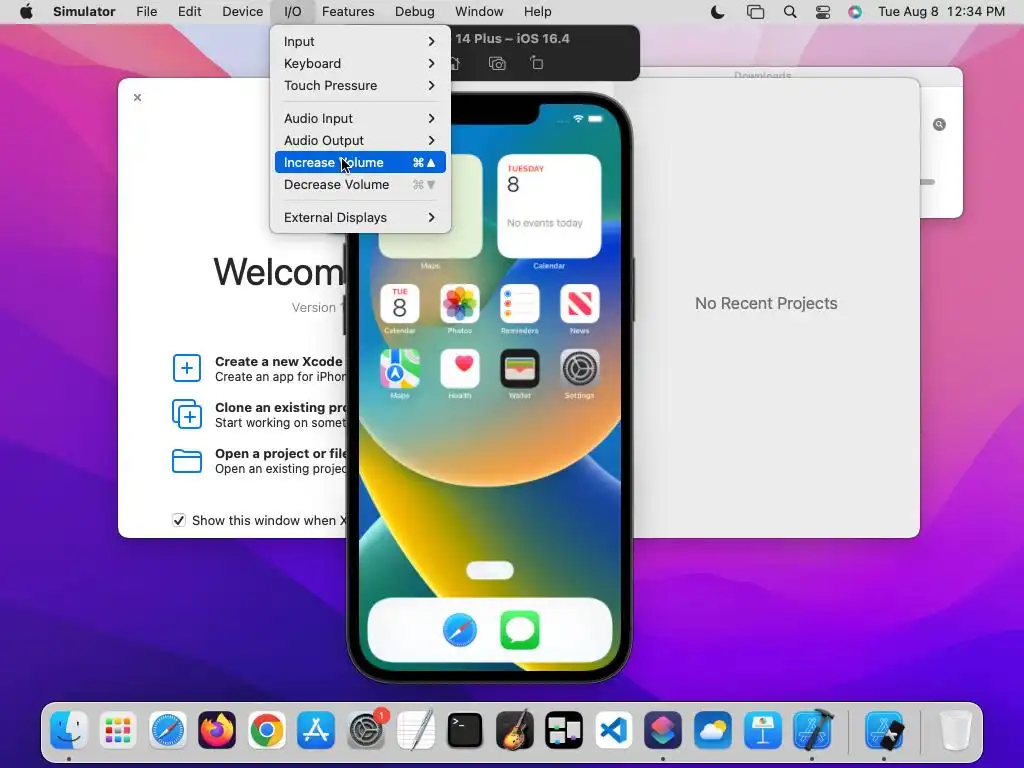This screenshot has width=1024, height=768.
Task: Tap the Reminders app icon on the iPhone
Action: point(520,304)
